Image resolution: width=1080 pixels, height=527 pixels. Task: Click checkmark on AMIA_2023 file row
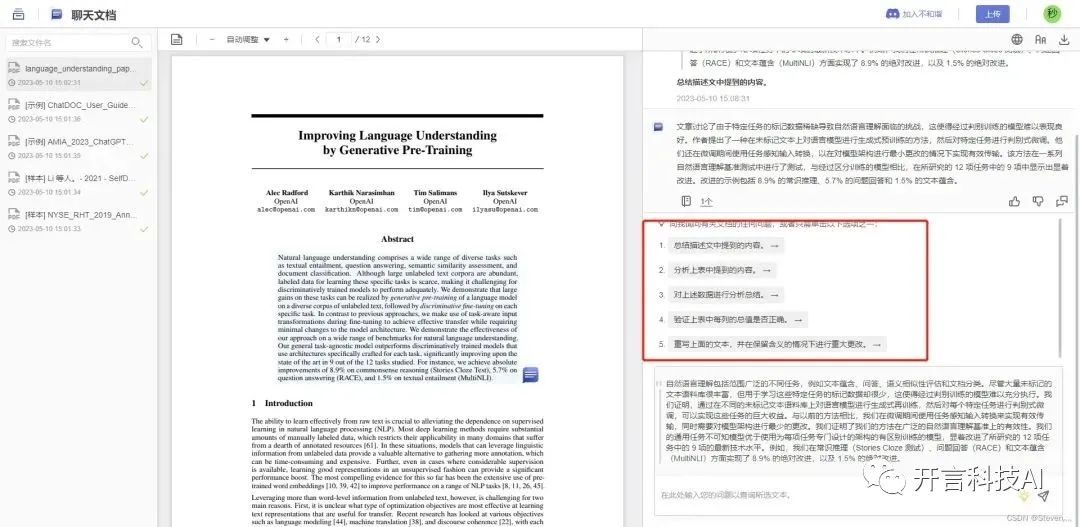click(144, 156)
